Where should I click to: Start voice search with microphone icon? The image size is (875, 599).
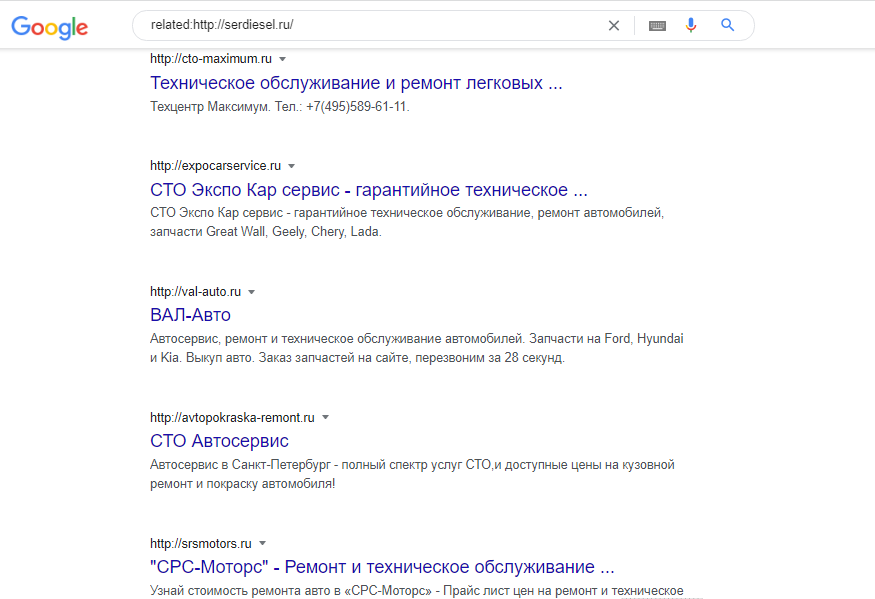(x=691, y=25)
